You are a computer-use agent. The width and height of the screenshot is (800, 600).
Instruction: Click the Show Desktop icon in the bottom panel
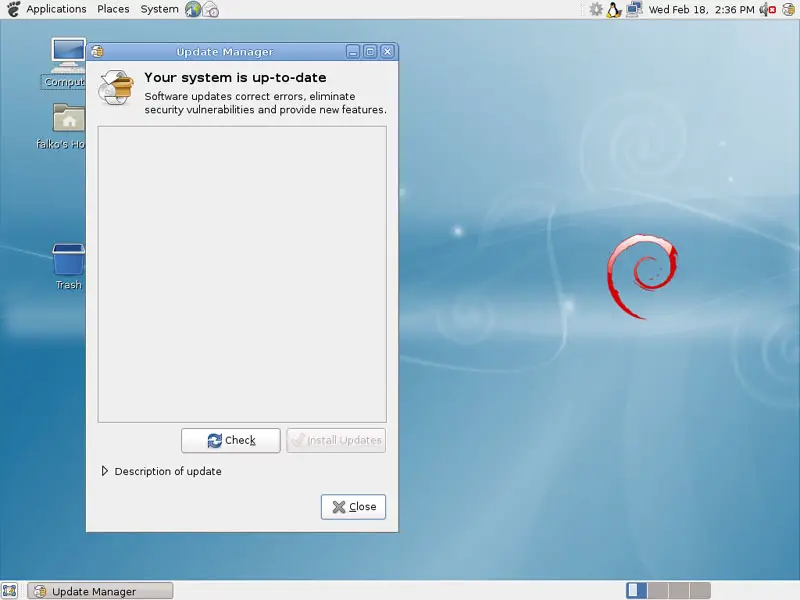tap(10, 591)
